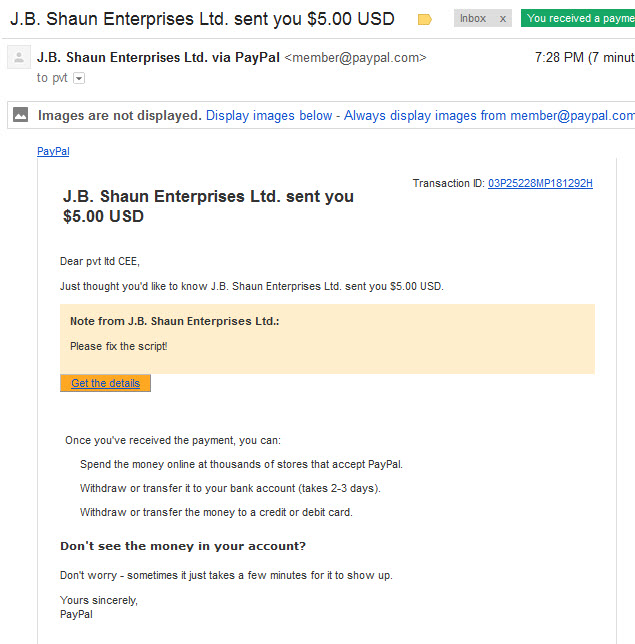The width and height of the screenshot is (635, 644).
Task: Open the 'You received a payment' green label
Action: (578, 18)
